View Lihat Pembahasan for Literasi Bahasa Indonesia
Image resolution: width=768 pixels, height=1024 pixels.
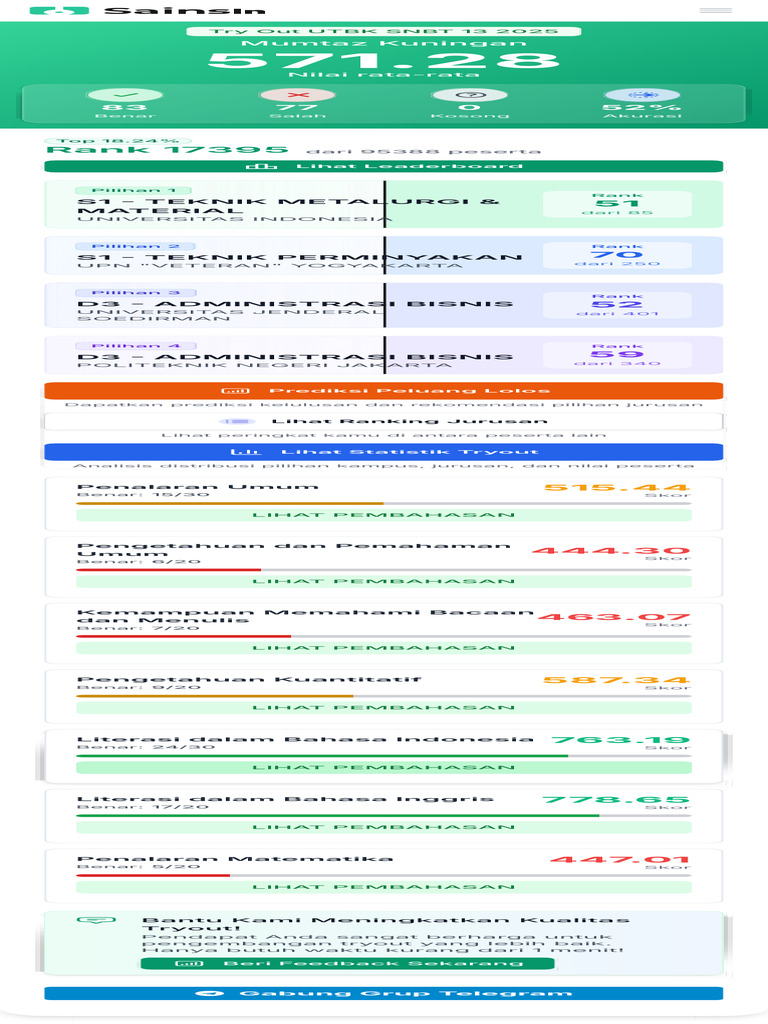[383, 767]
